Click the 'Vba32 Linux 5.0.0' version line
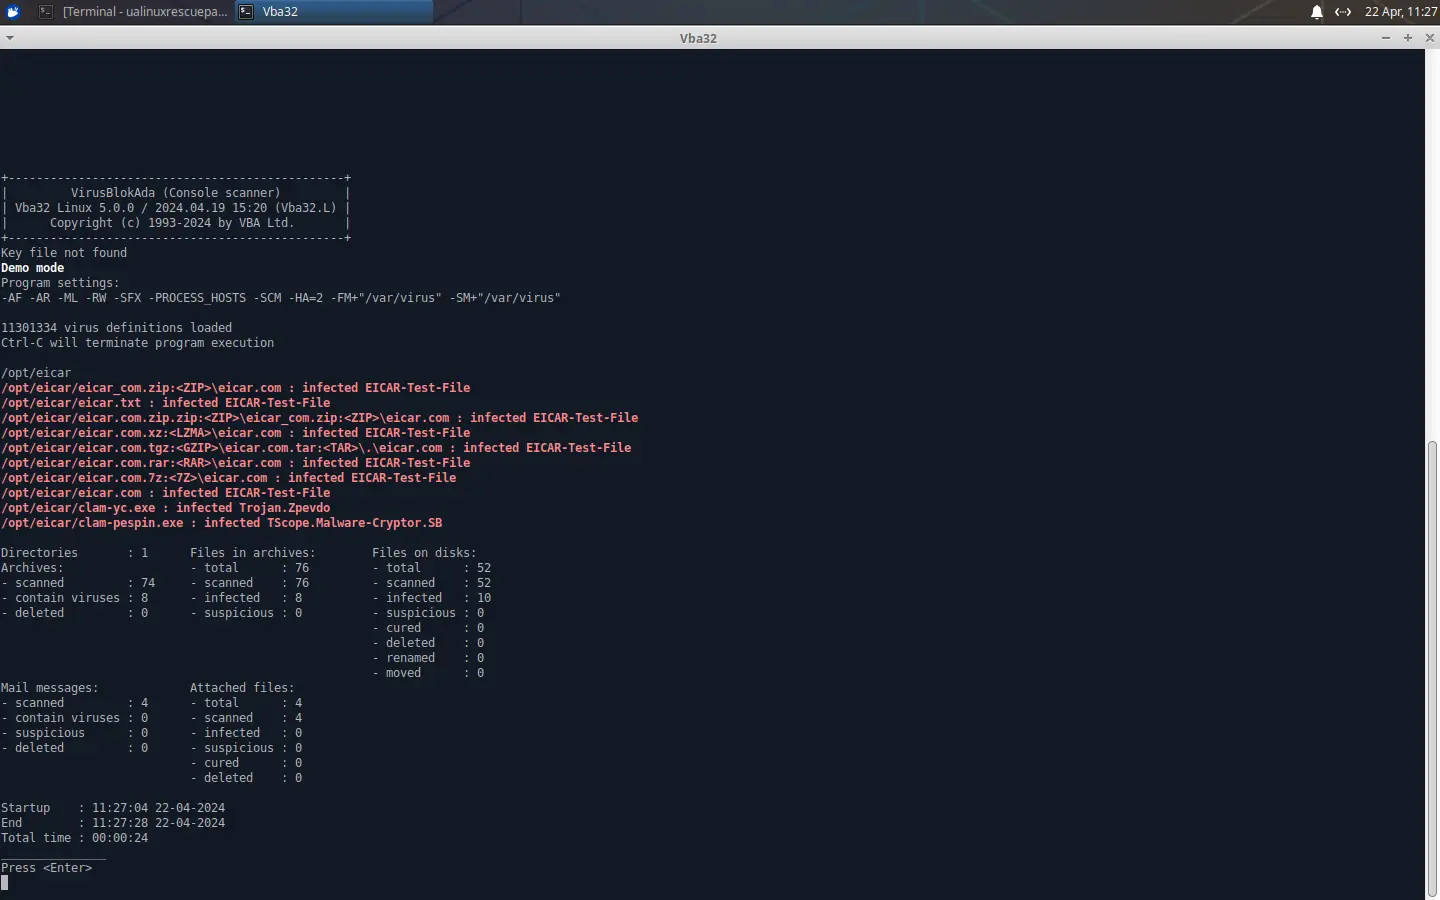The height and width of the screenshot is (900, 1440). 176,208
